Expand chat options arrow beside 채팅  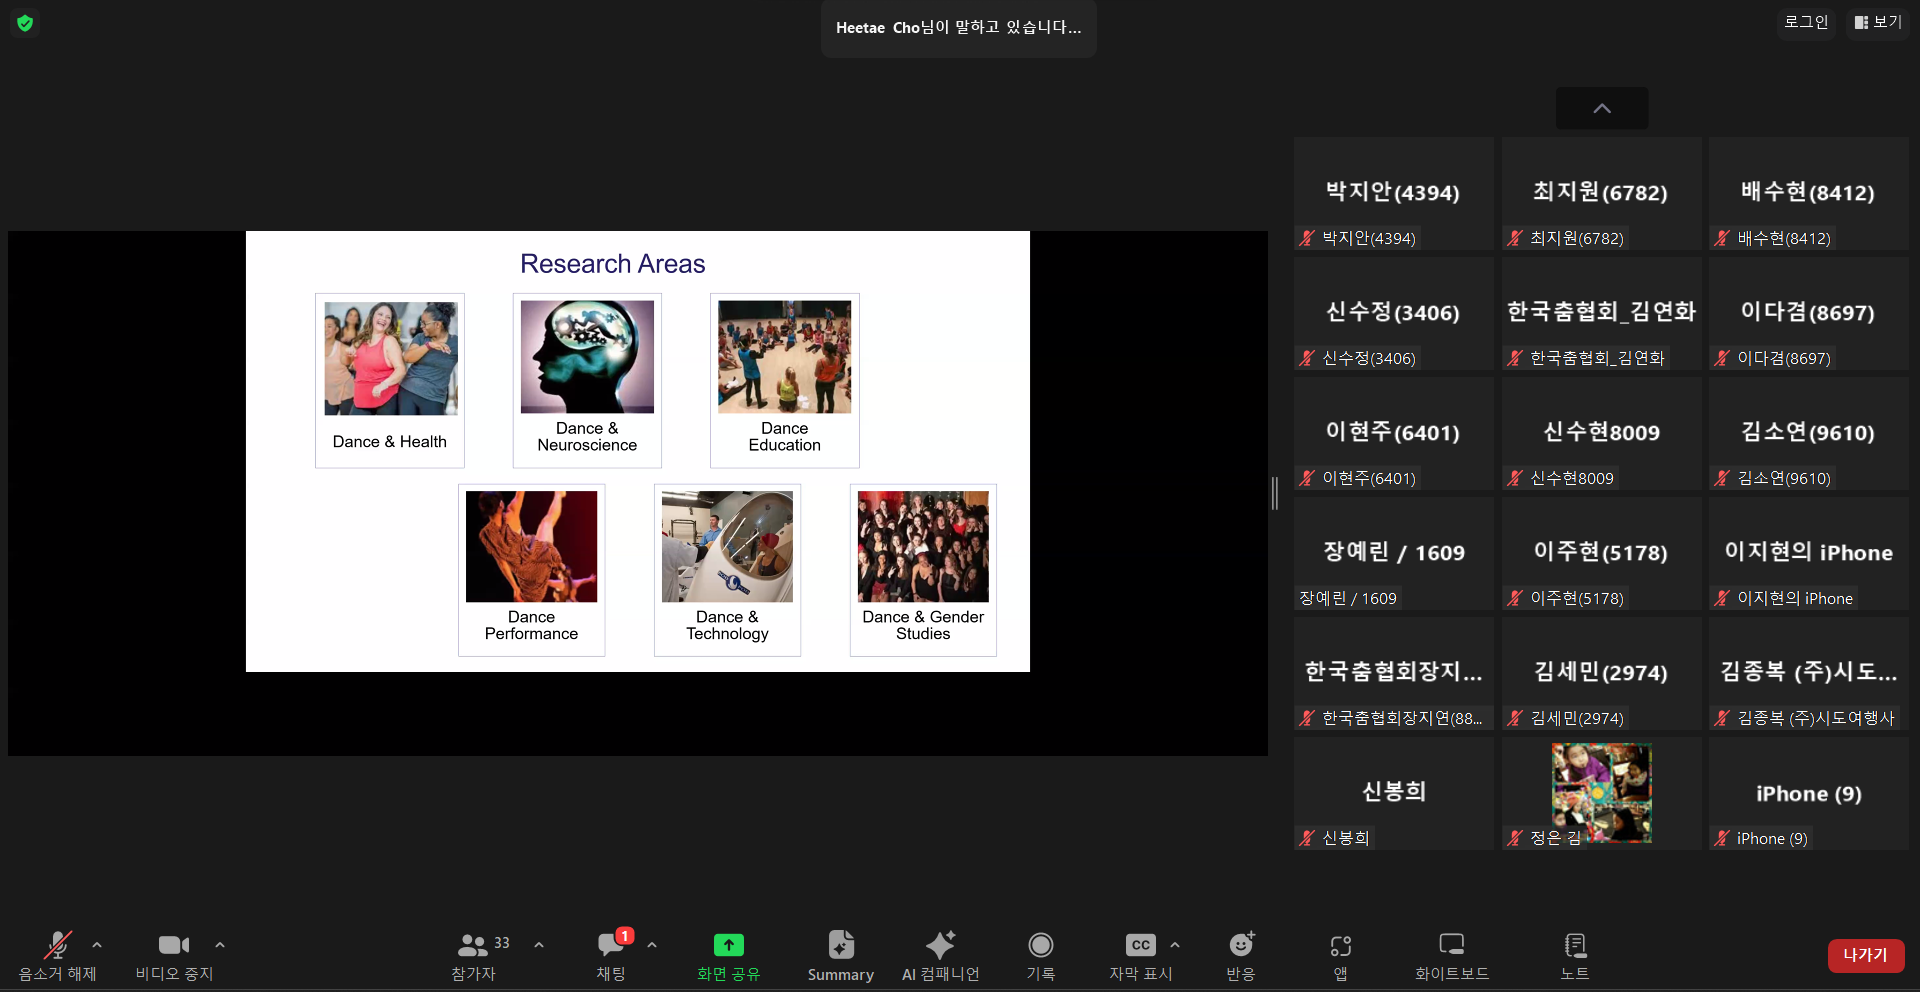point(652,944)
